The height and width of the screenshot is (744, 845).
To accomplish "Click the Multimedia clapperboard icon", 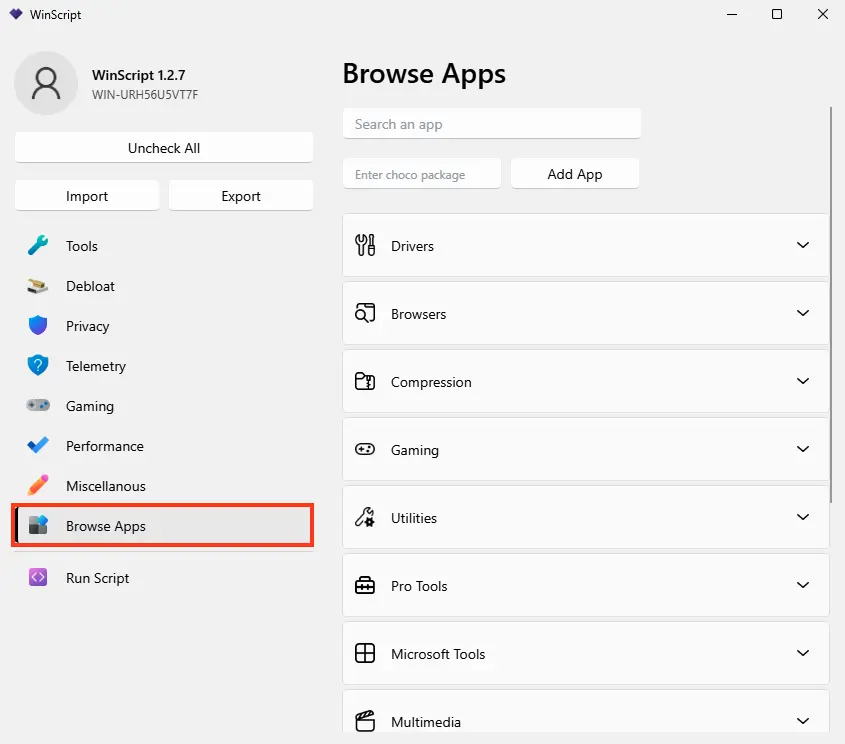I will point(365,721).
